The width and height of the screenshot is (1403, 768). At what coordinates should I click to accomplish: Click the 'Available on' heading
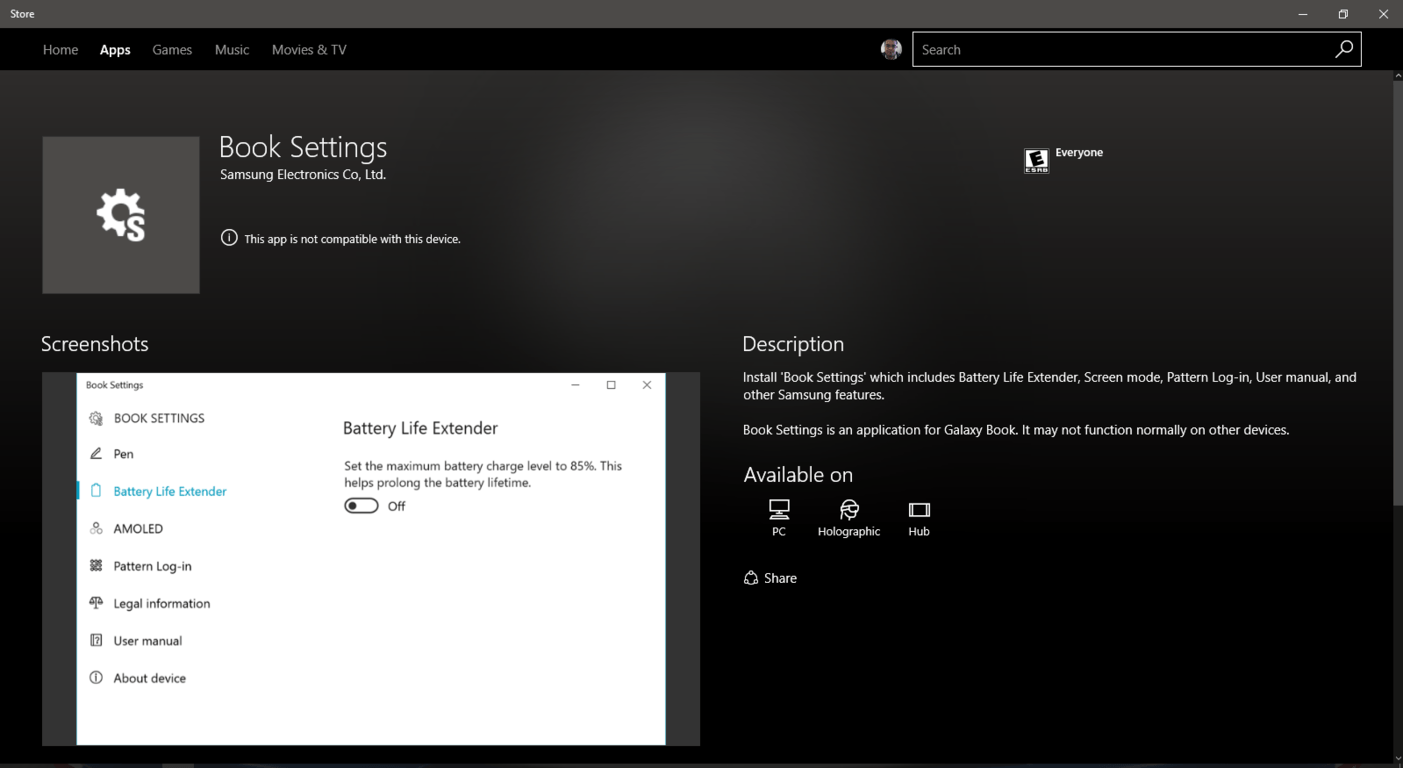pyautogui.click(x=798, y=475)
